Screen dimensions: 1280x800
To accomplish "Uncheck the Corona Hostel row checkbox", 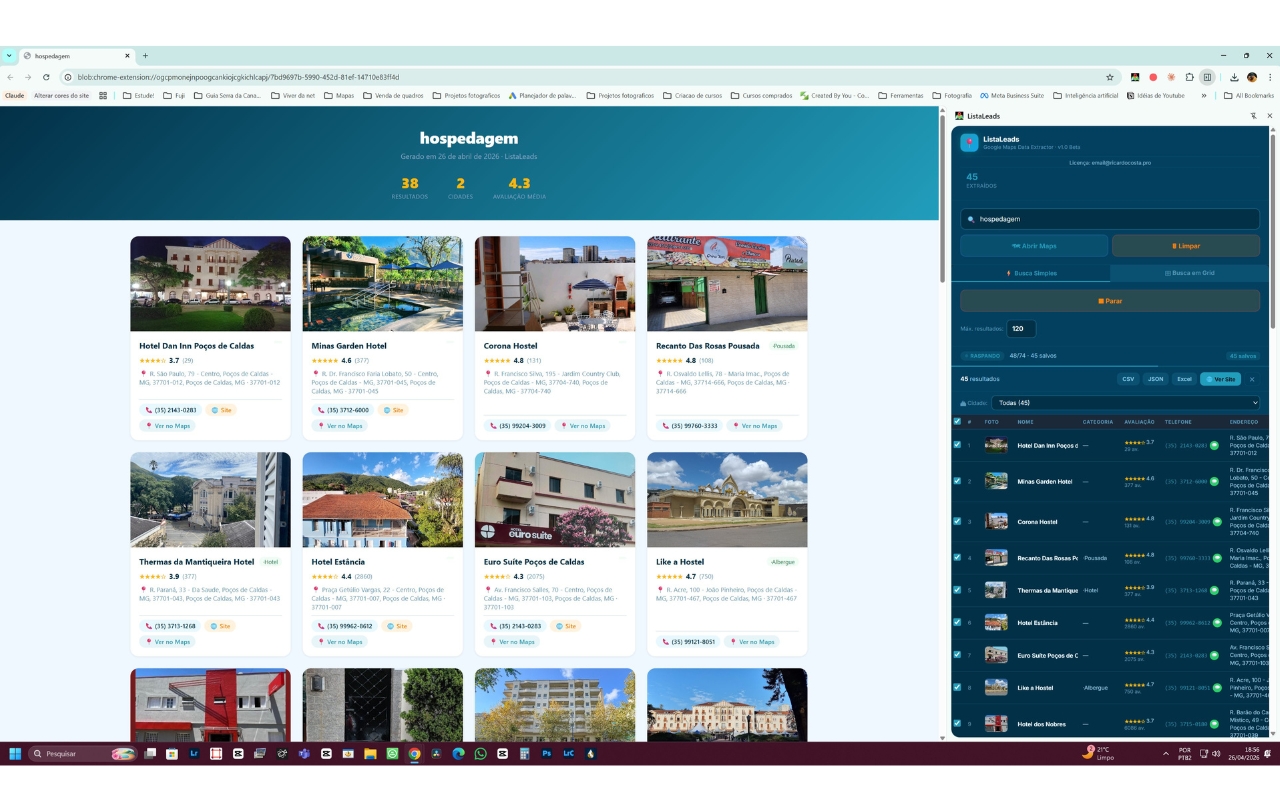I will (x=957, y=521).
